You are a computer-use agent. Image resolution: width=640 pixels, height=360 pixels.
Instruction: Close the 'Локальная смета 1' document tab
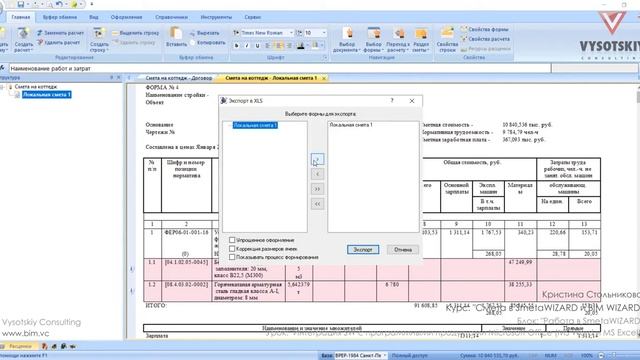coord(324,78)
